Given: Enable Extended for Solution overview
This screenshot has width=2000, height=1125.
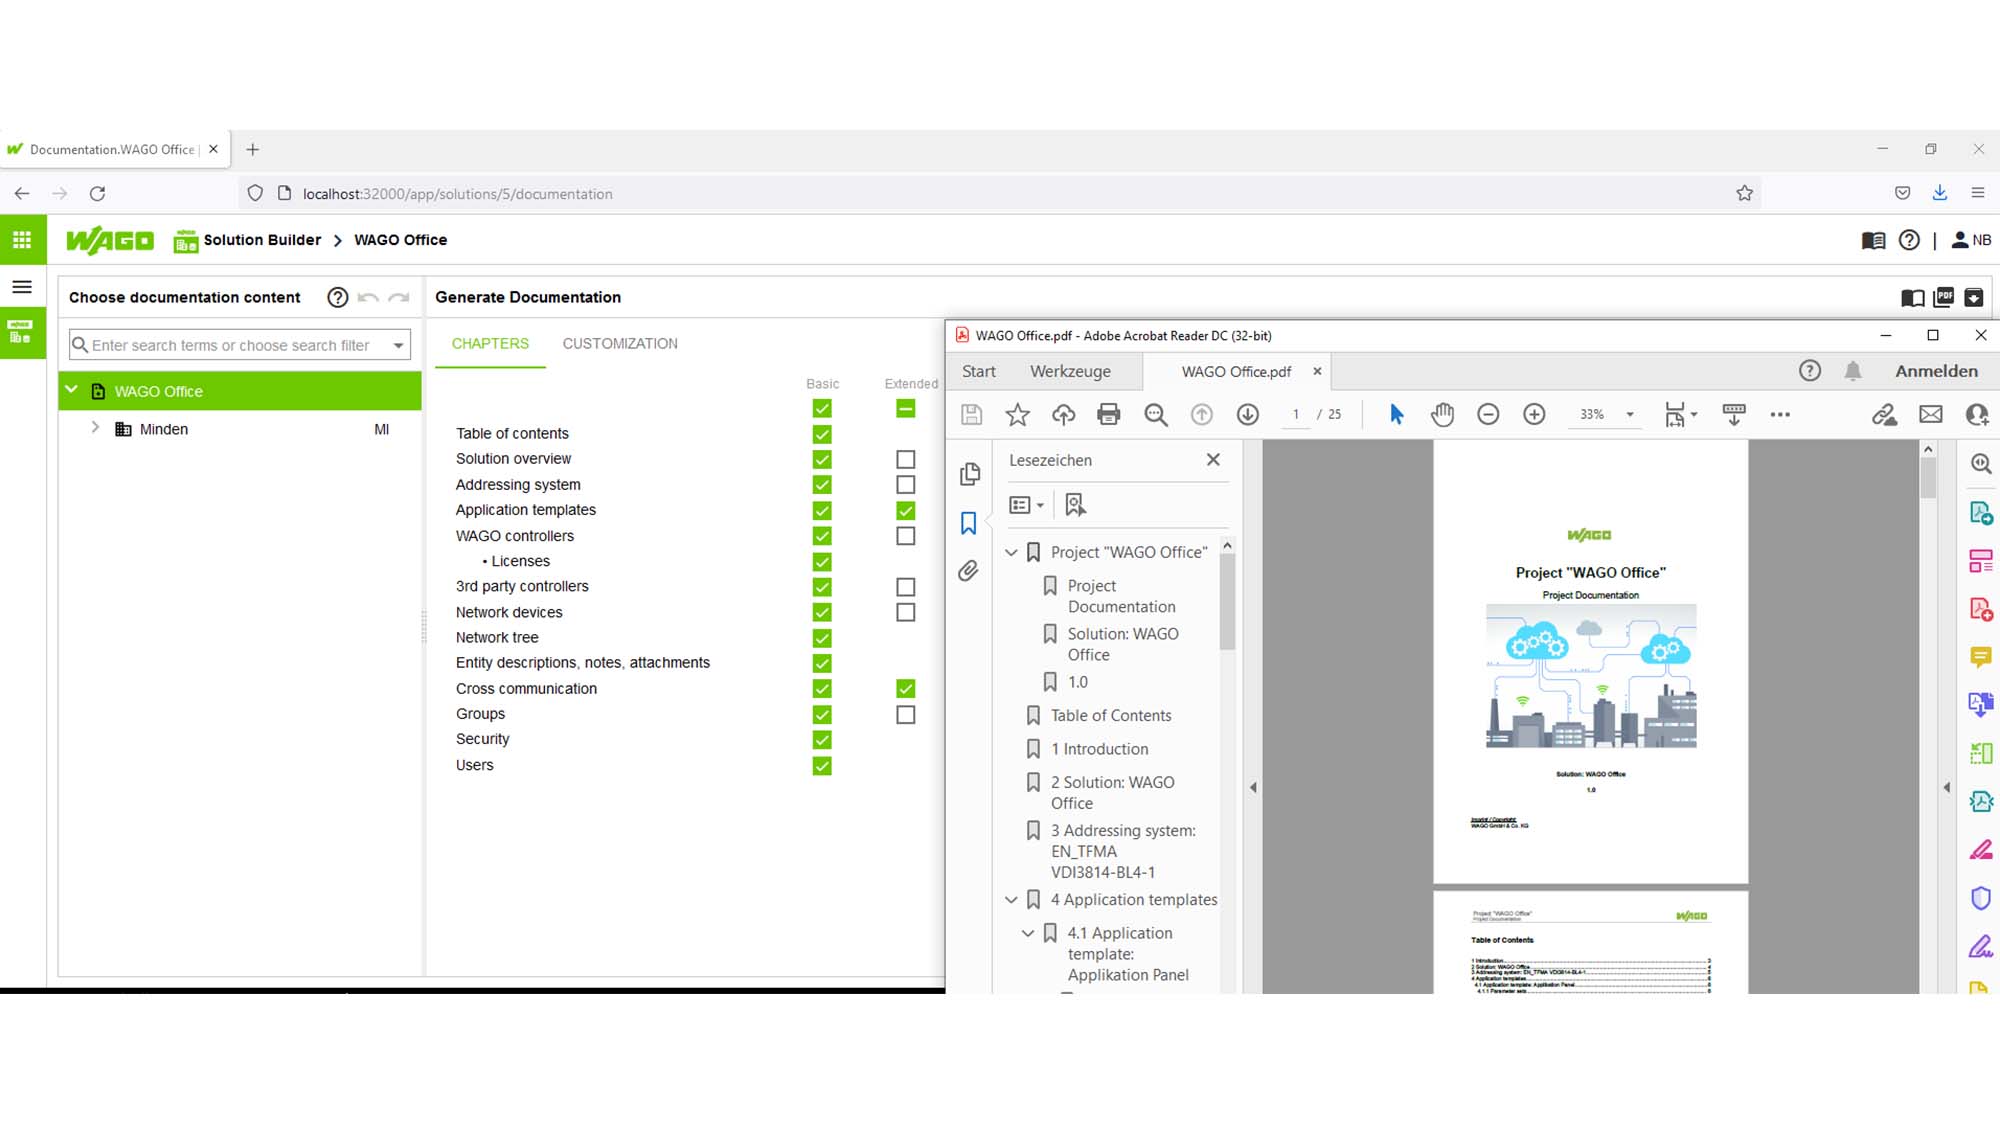Looking at the screenshot, I should click(x=906, y=460).
